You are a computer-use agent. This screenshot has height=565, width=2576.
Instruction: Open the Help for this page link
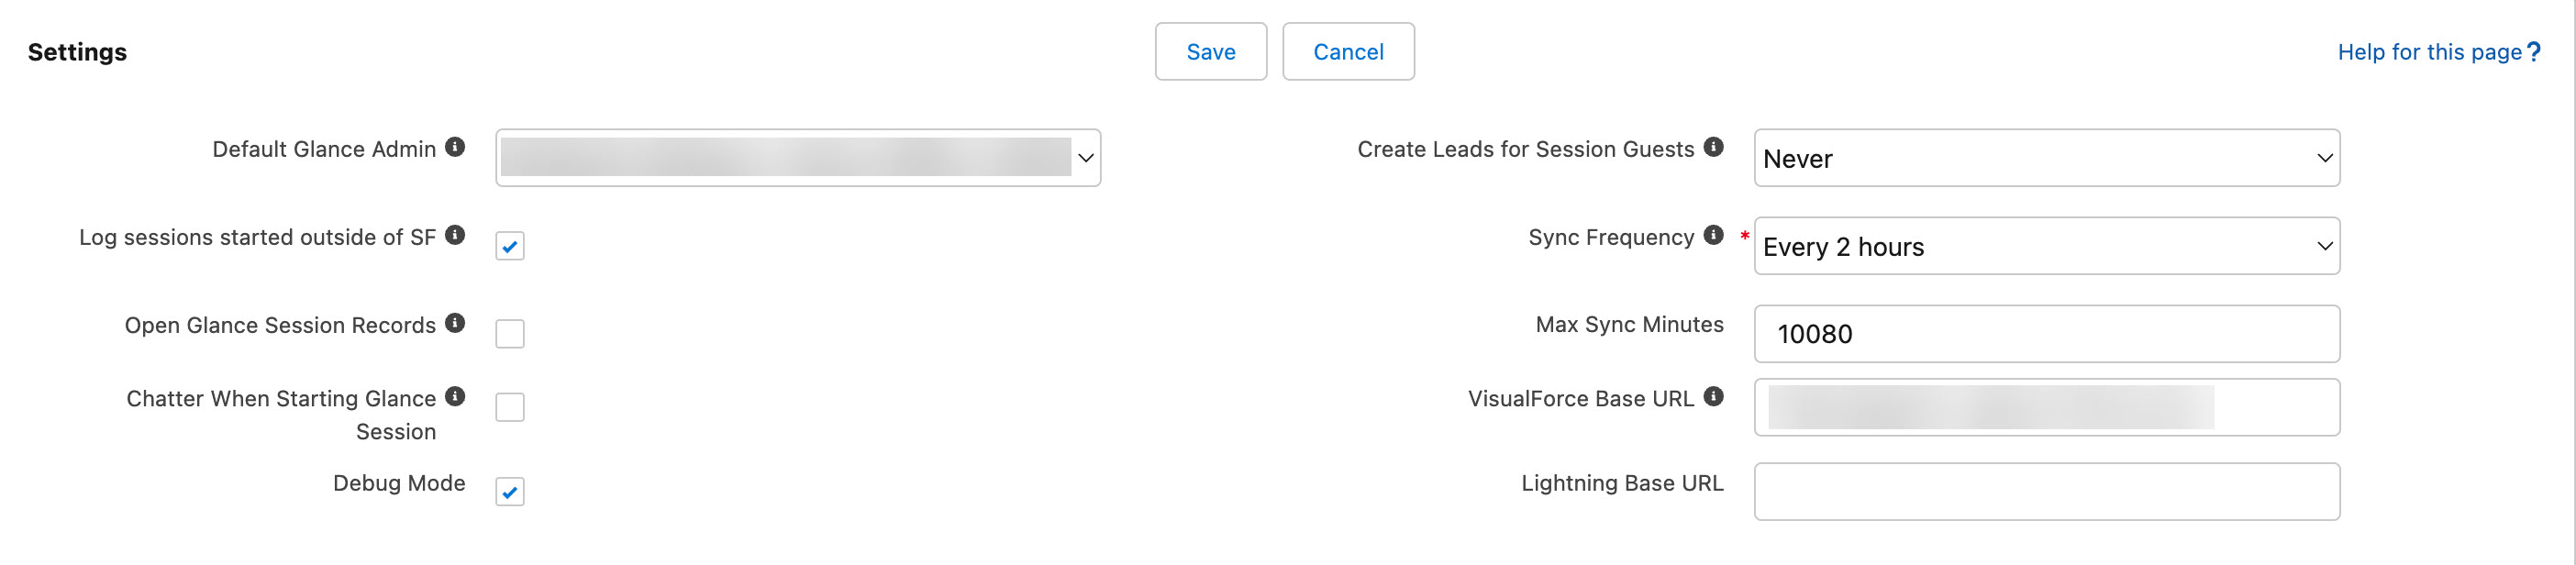click(2428, 52)
